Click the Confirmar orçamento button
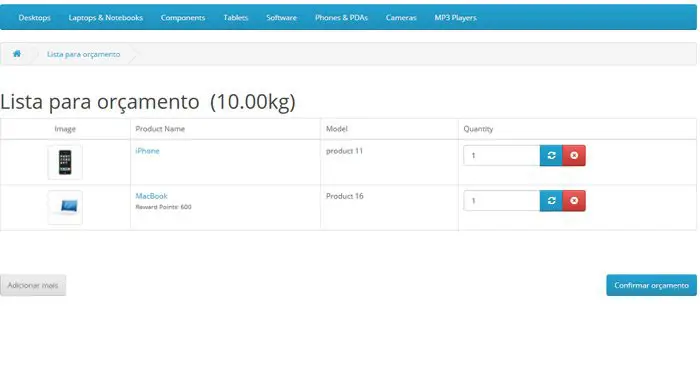 (651, 285)
